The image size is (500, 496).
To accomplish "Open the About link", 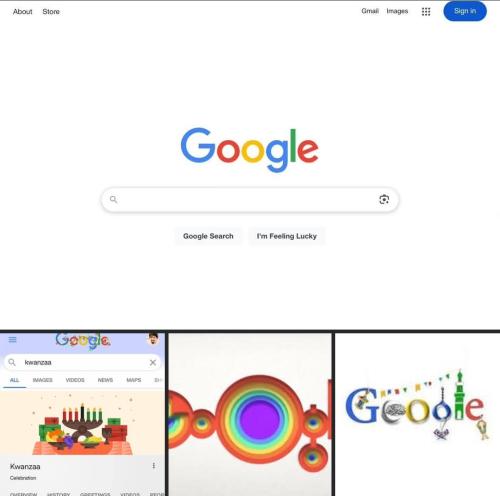I will tap(23, 12).
